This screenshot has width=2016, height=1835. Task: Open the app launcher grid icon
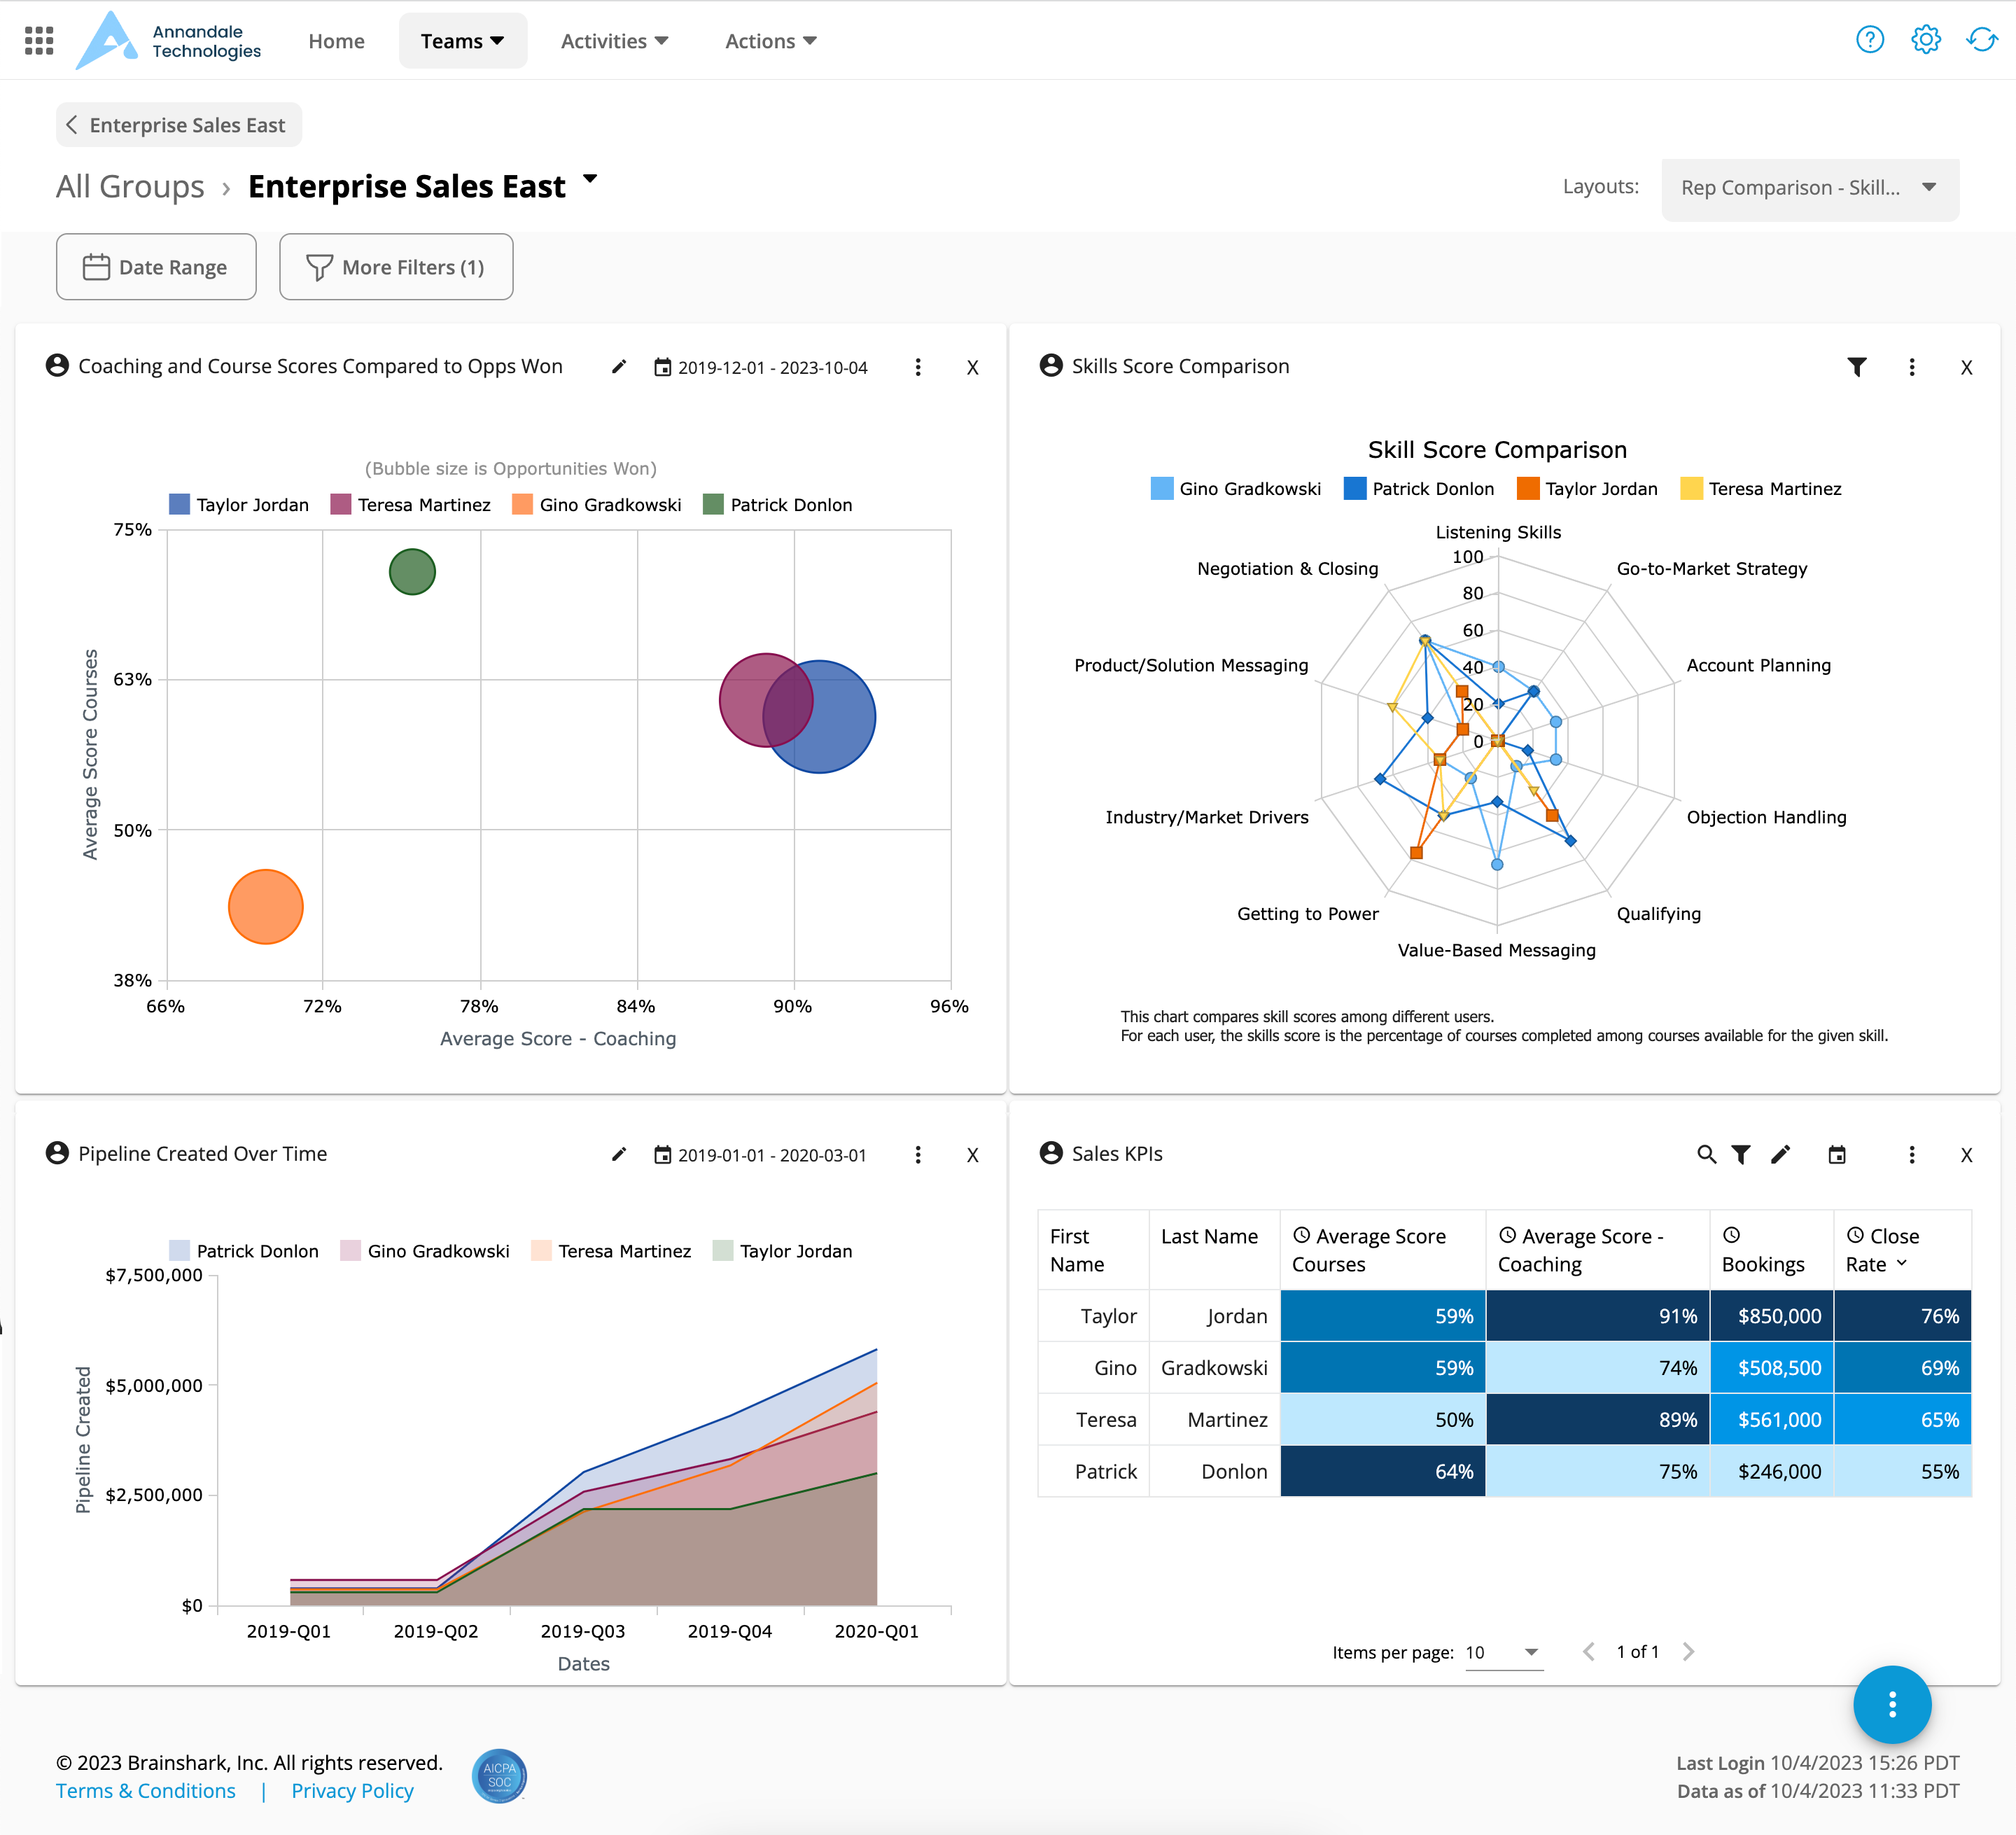coord(38,40)
